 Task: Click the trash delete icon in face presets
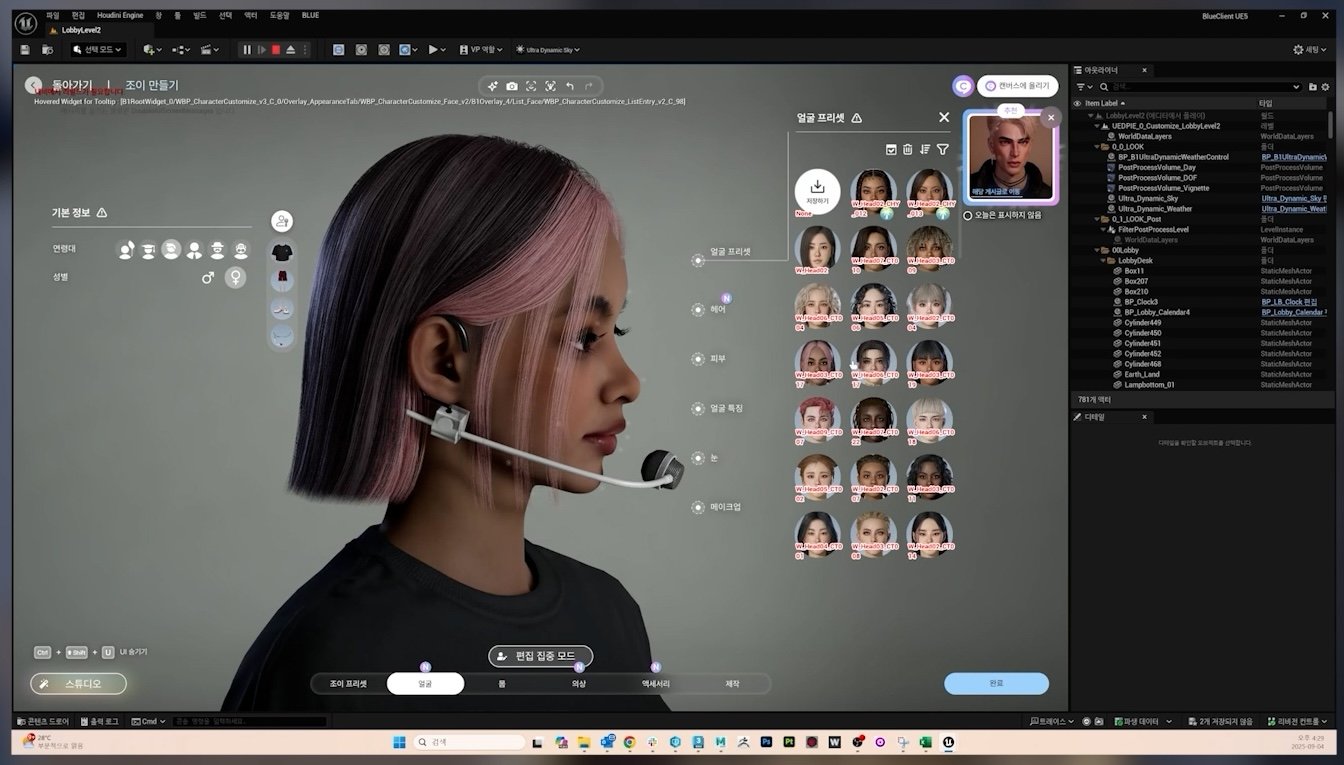(908, 149)
